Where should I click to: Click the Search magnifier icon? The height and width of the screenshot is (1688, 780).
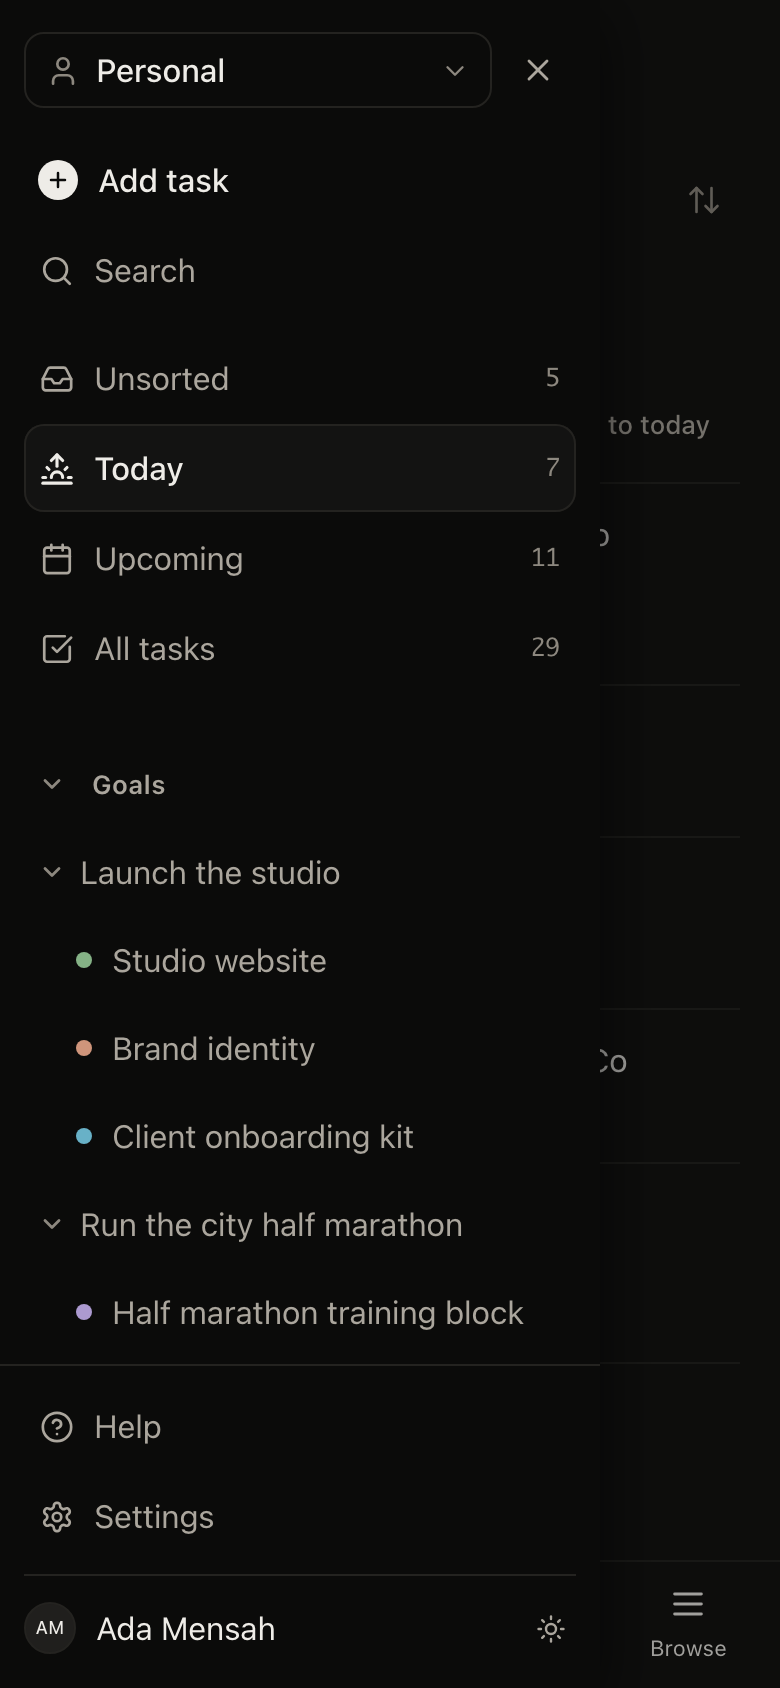pyautogui.click(x=57, y=271)
